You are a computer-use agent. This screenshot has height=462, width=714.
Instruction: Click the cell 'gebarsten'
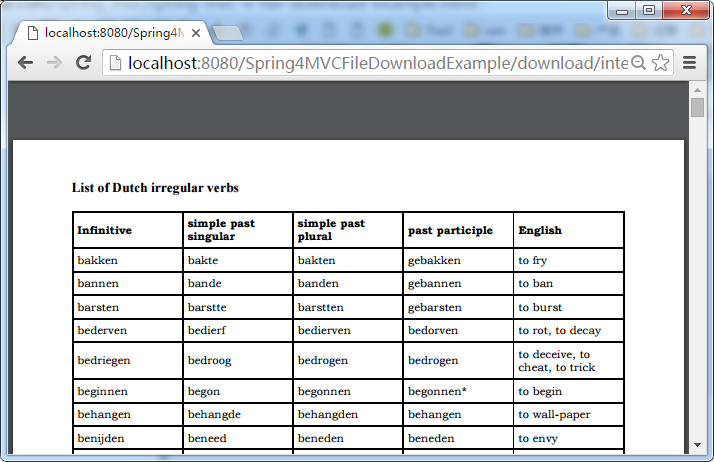pos(458,307)
